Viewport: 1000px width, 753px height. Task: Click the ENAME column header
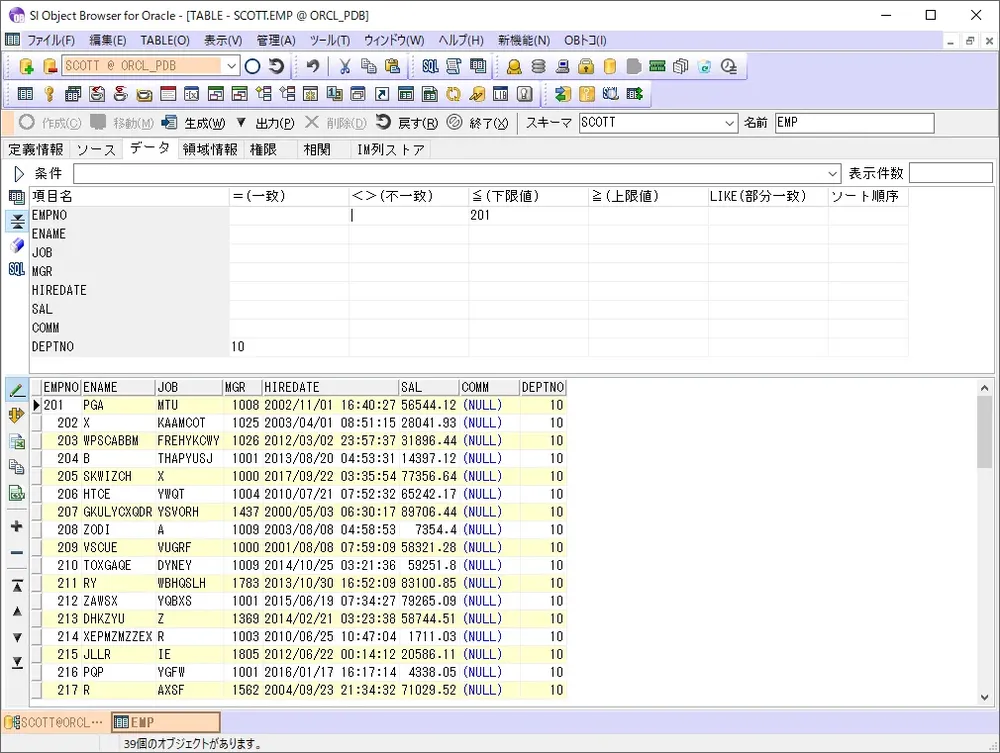coord(119,387)
